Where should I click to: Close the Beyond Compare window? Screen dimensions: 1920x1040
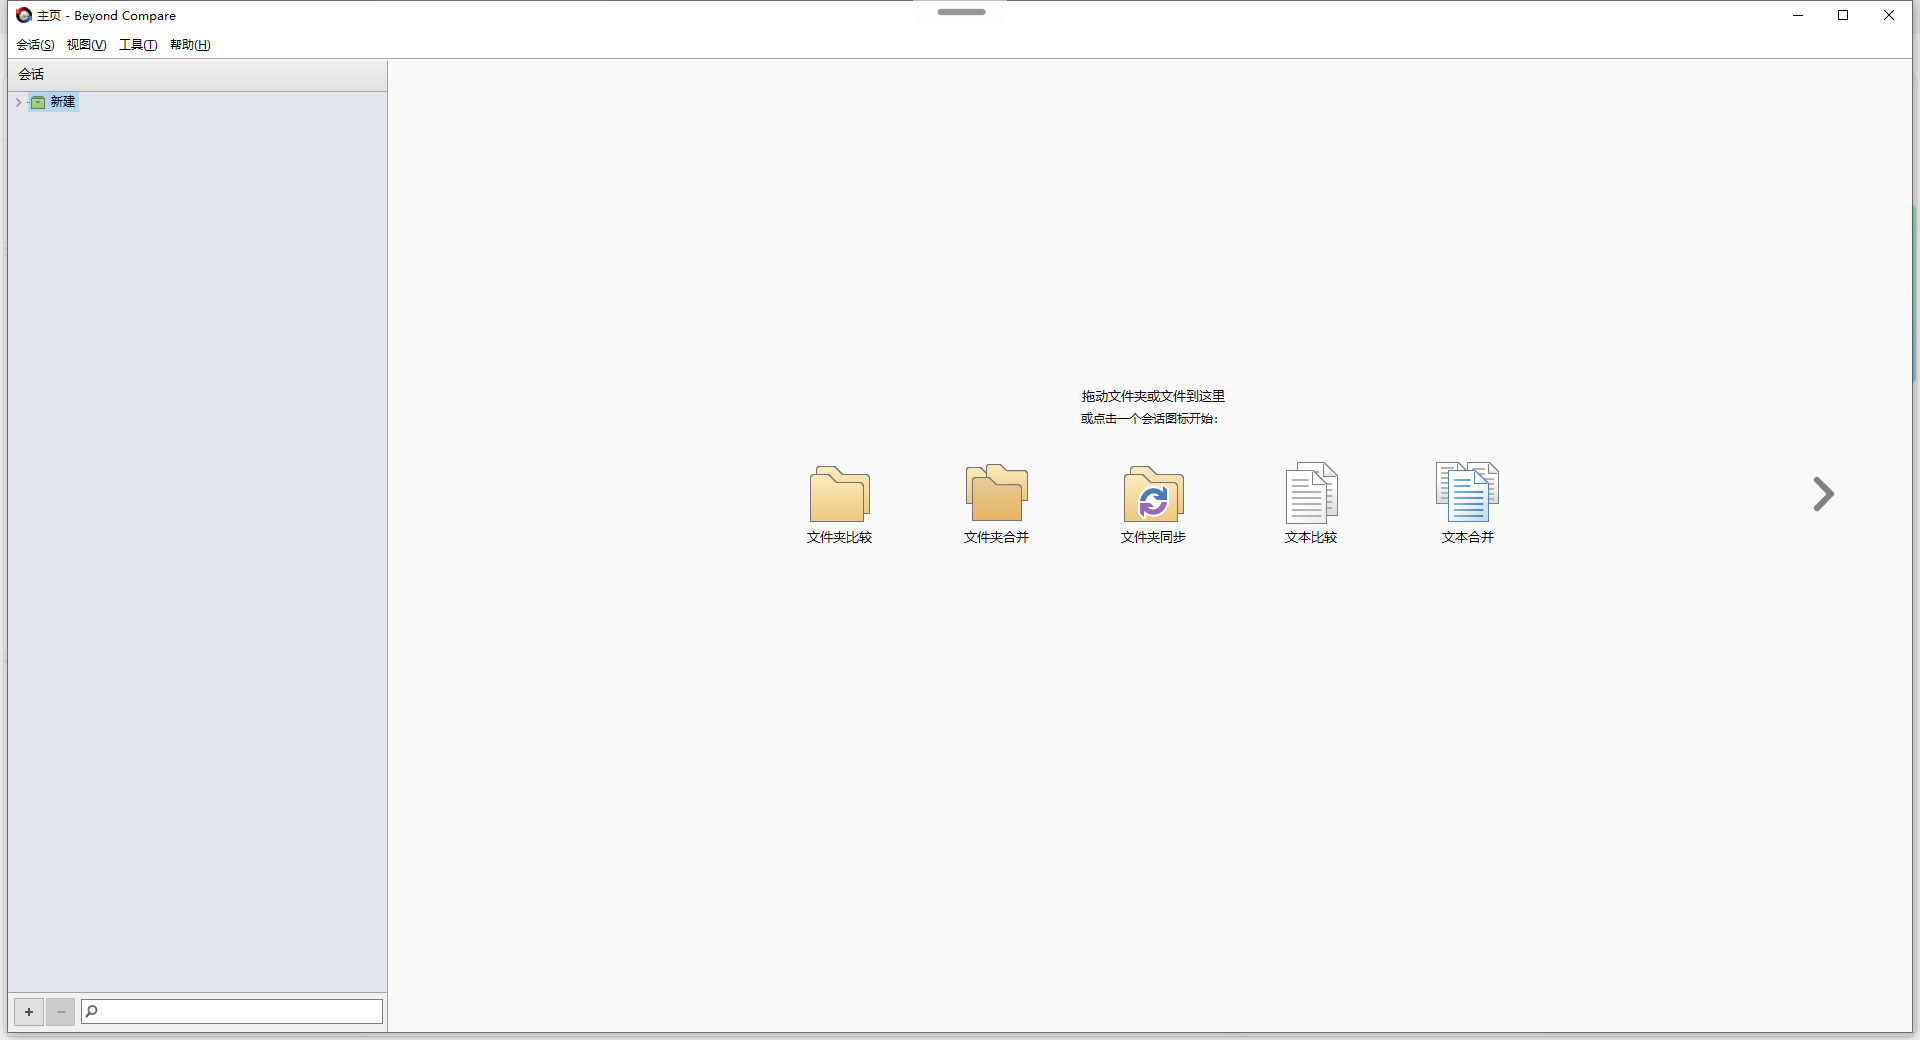pyautogui.click(x=1889, y=15)
